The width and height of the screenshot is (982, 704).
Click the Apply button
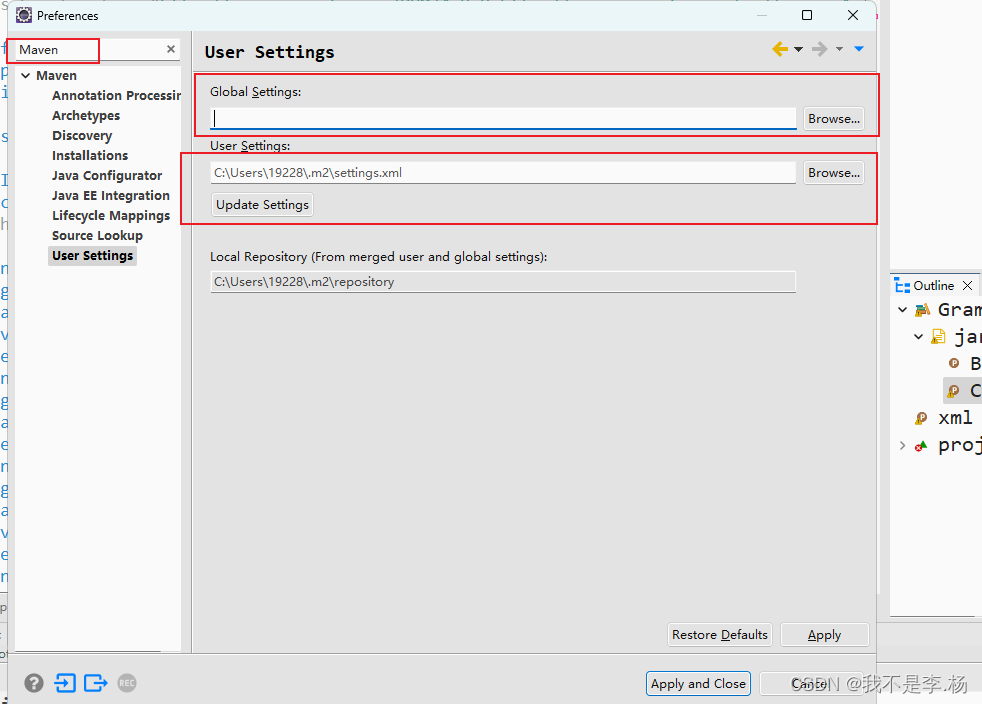point(824,634)
